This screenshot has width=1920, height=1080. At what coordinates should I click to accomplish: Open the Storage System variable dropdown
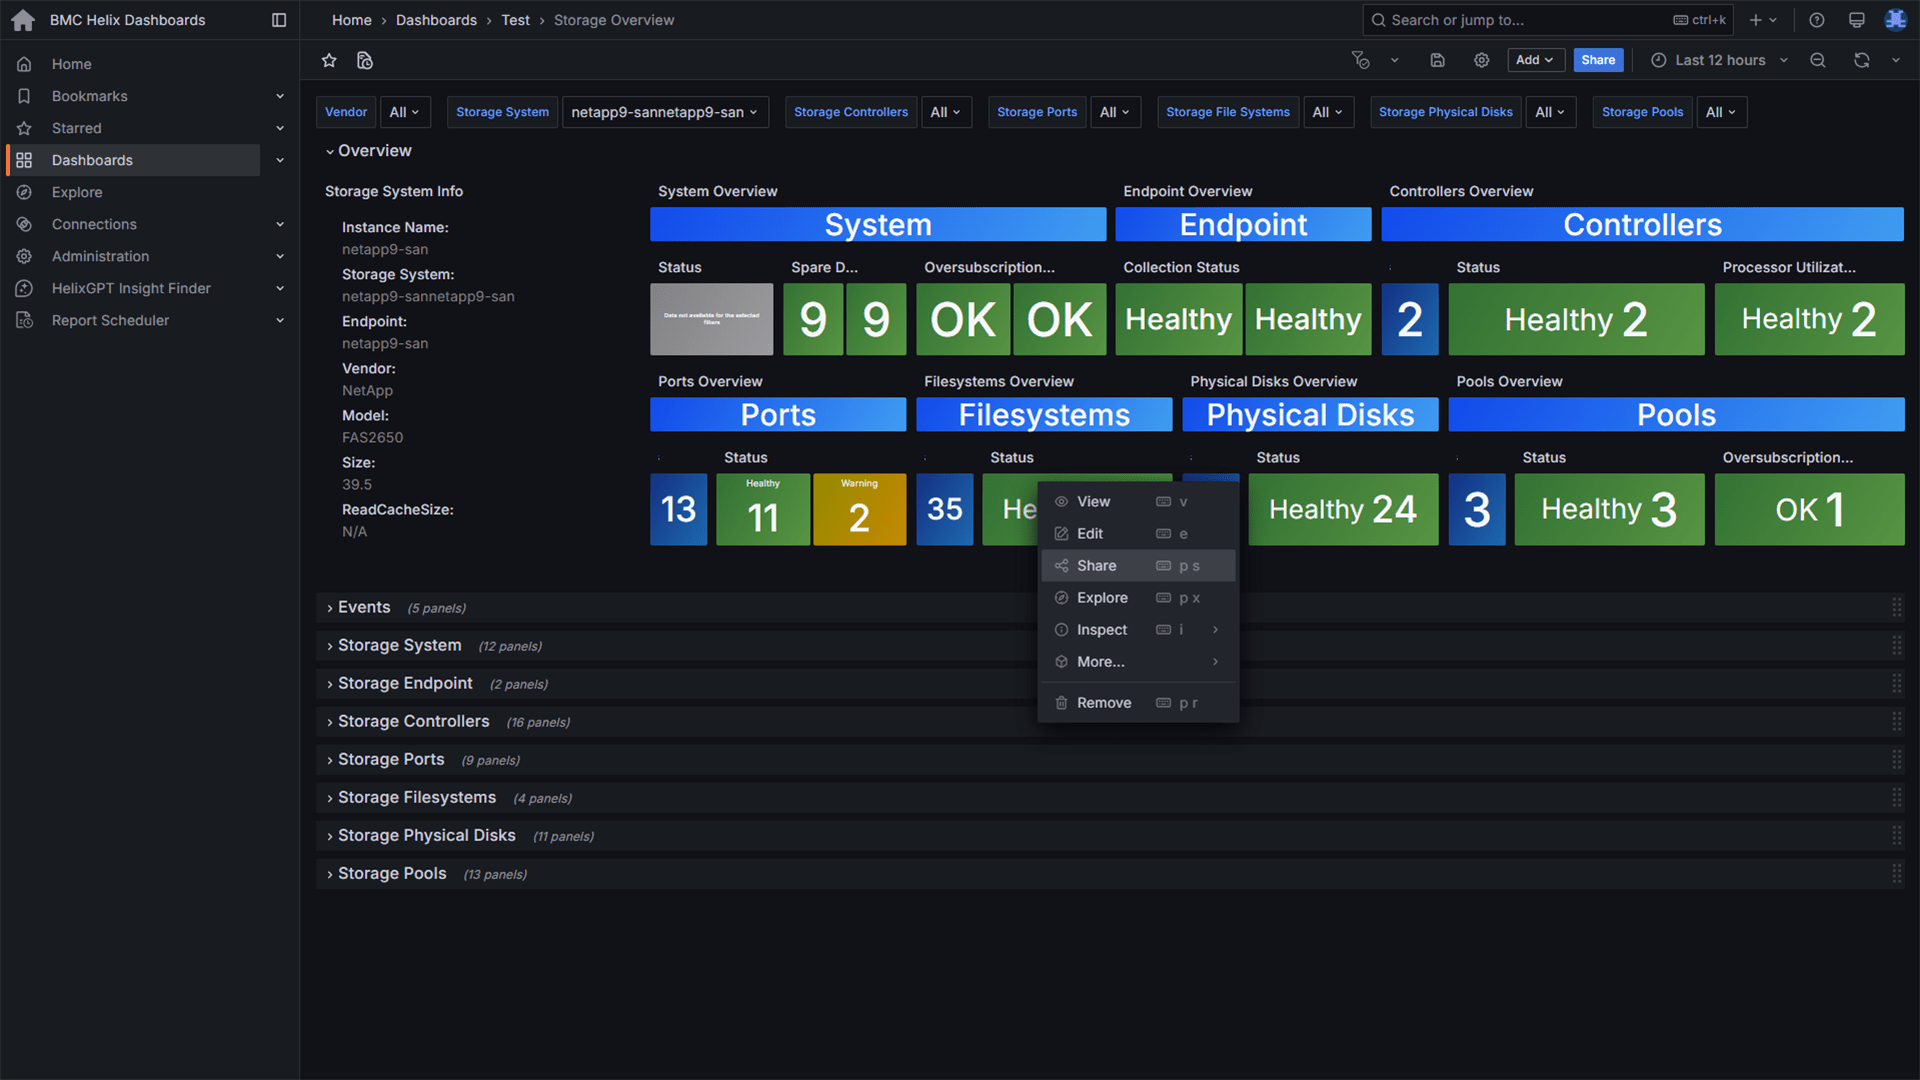[664, 112]
